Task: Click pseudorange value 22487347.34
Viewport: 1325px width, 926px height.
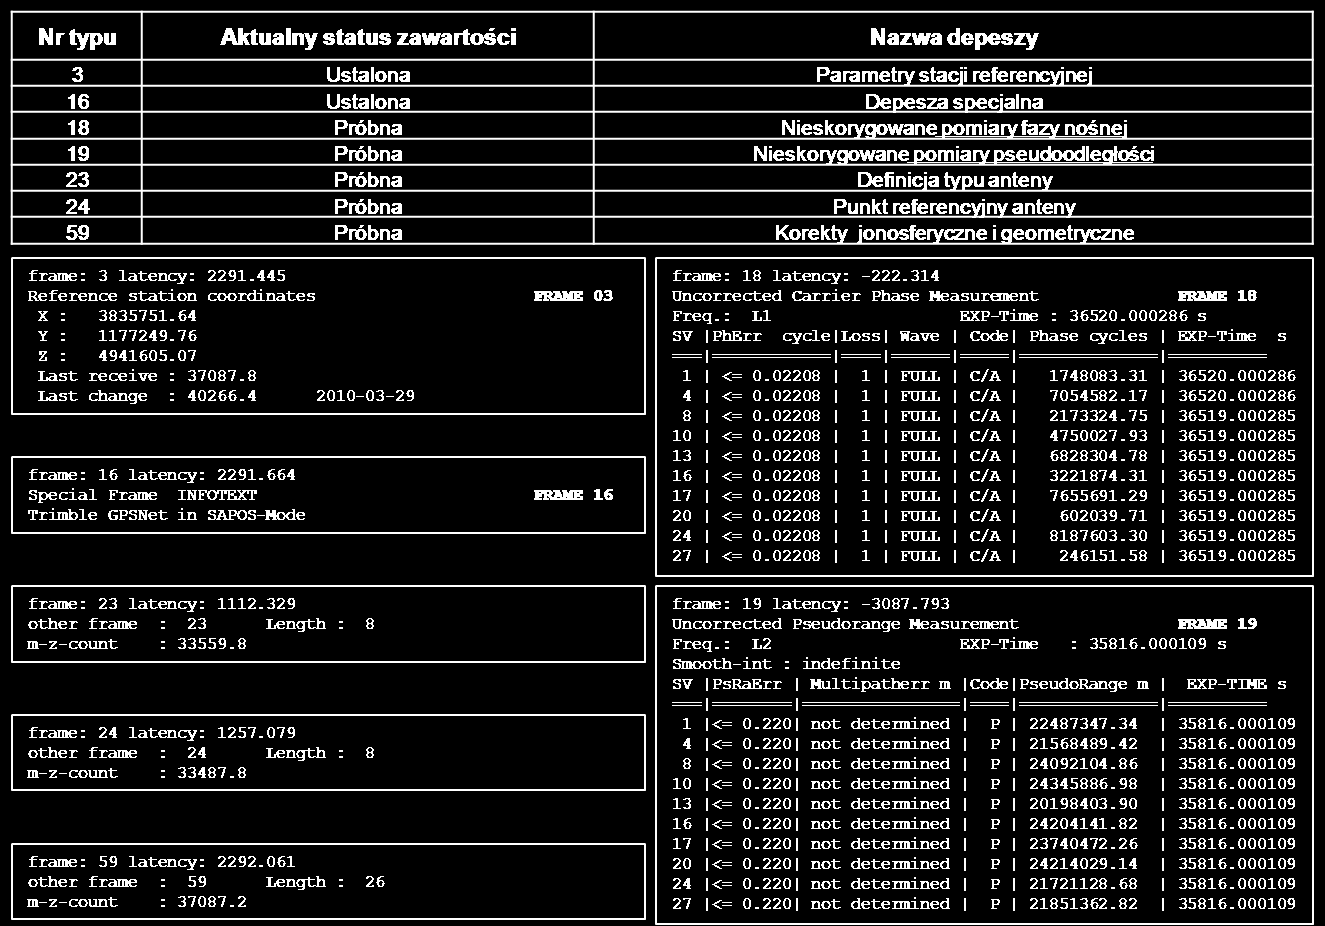Action: (x=1083, y=724)
